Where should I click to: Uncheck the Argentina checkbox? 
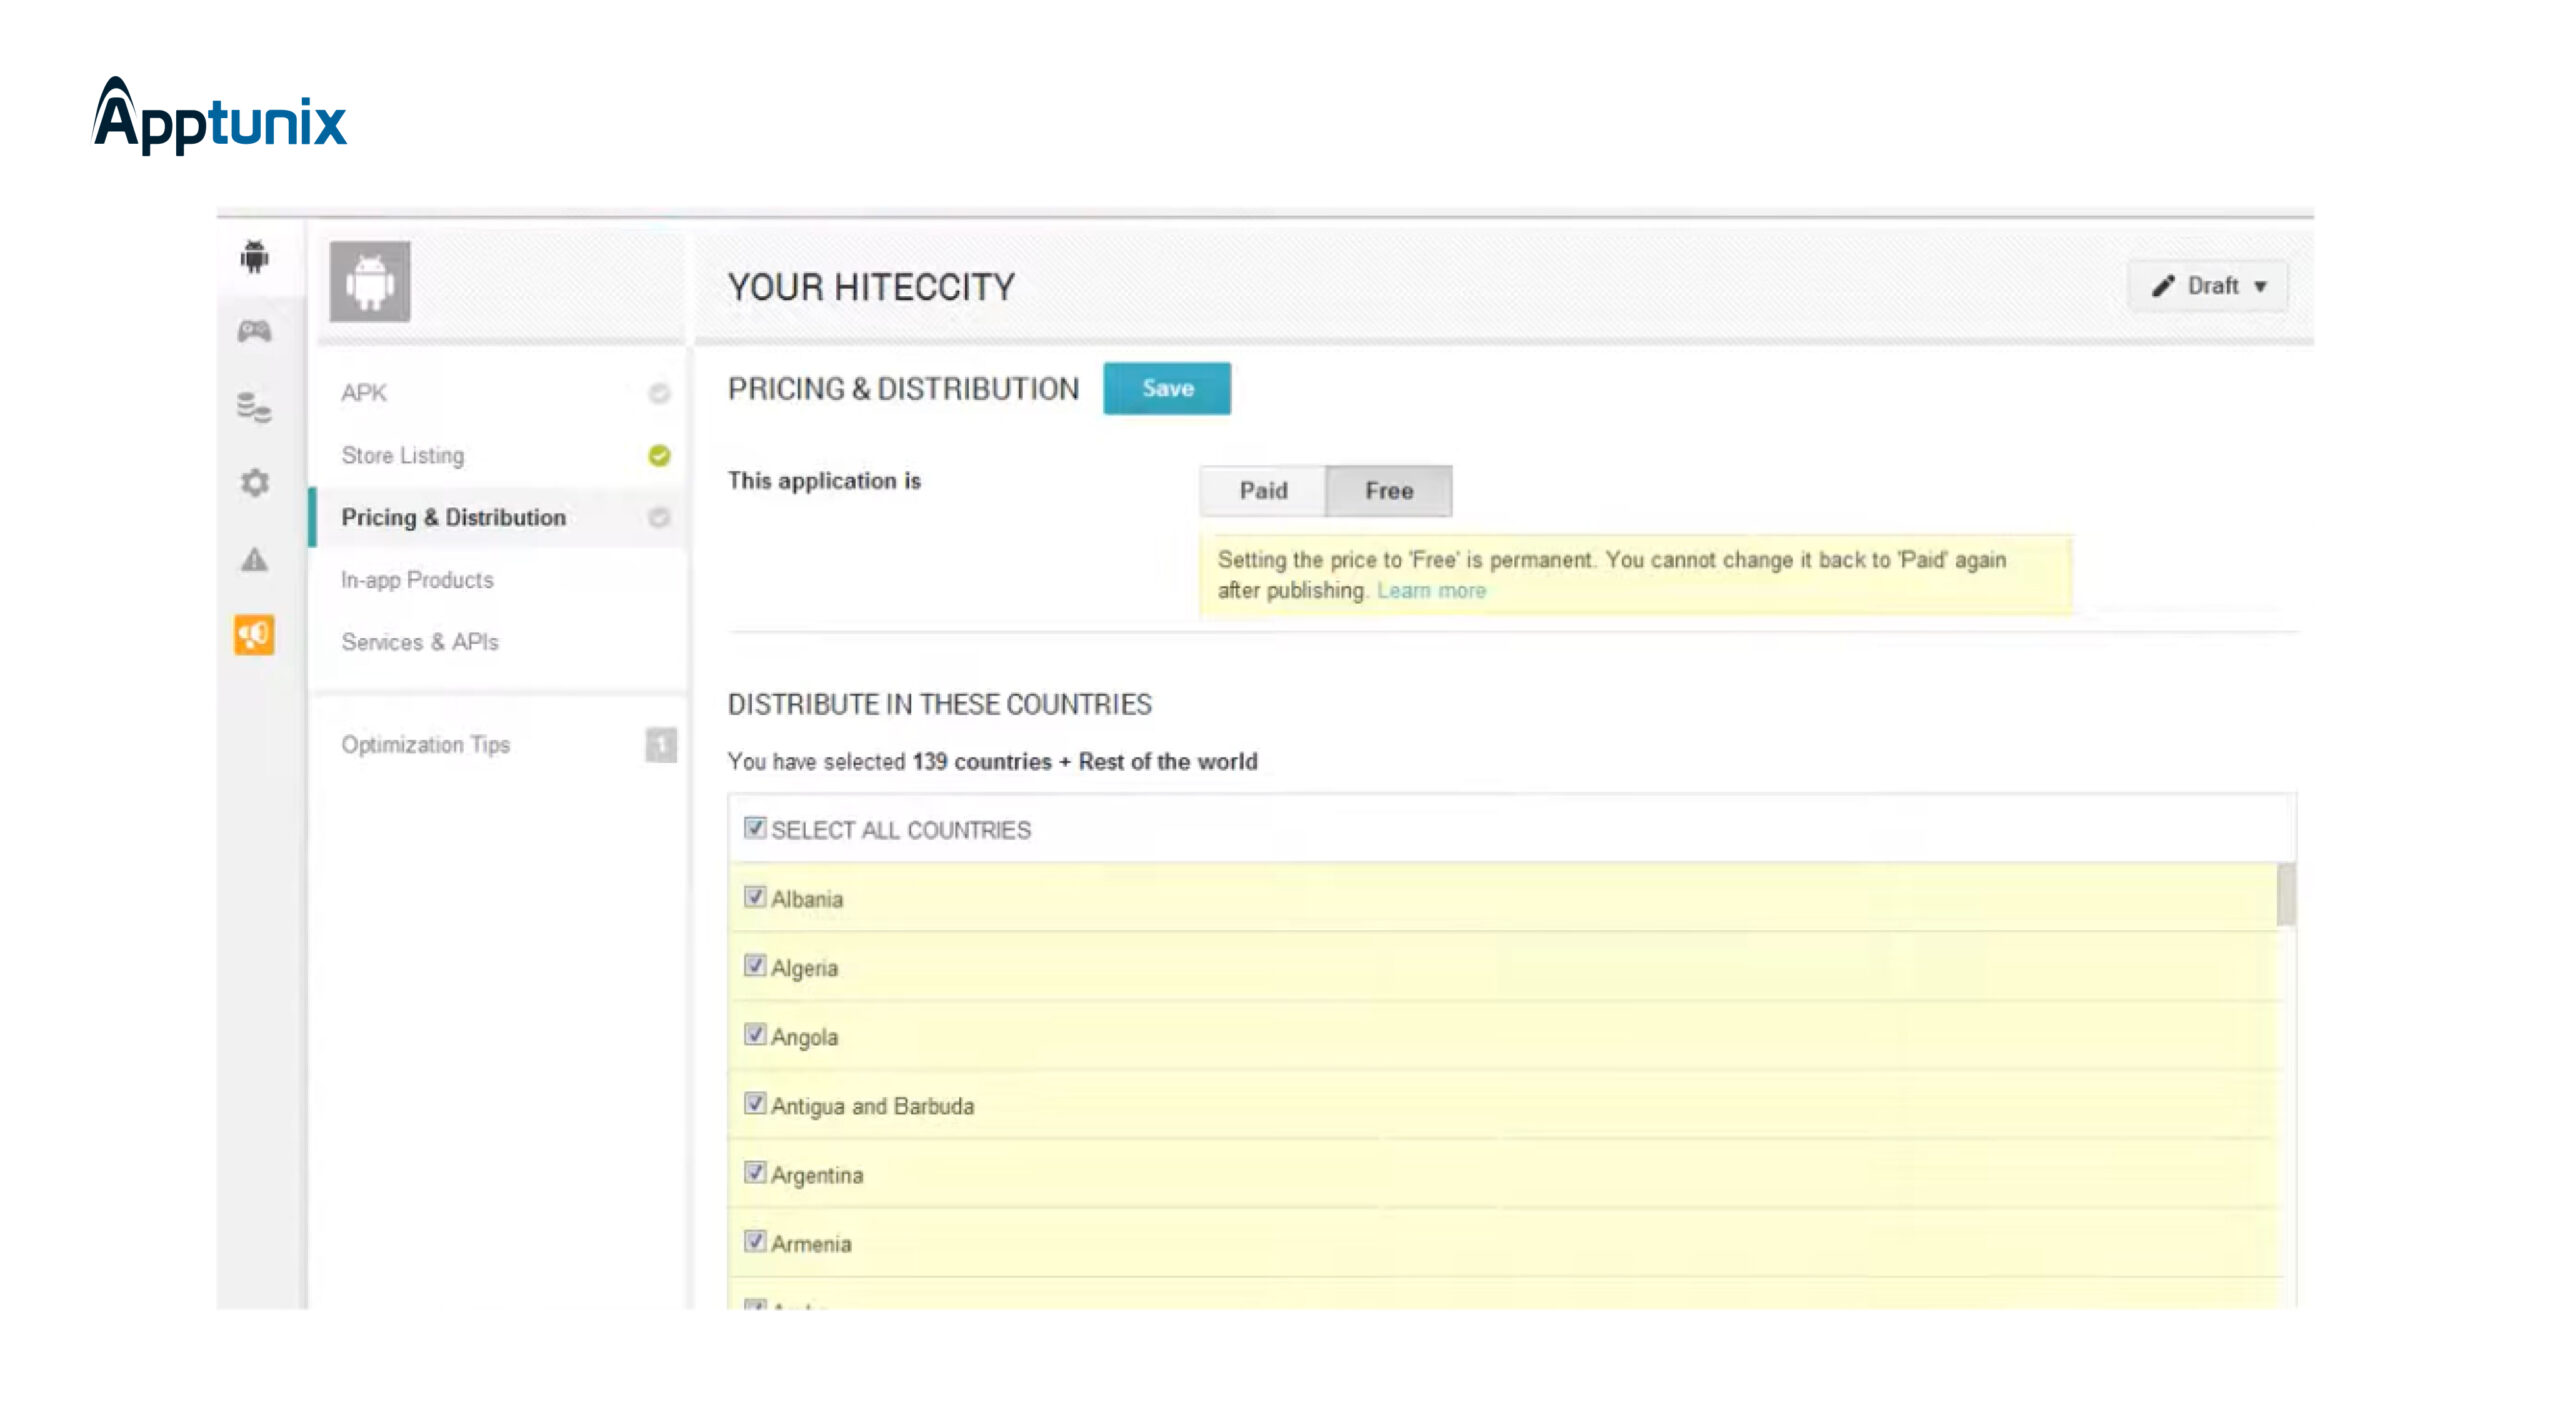coord(755,1173)
